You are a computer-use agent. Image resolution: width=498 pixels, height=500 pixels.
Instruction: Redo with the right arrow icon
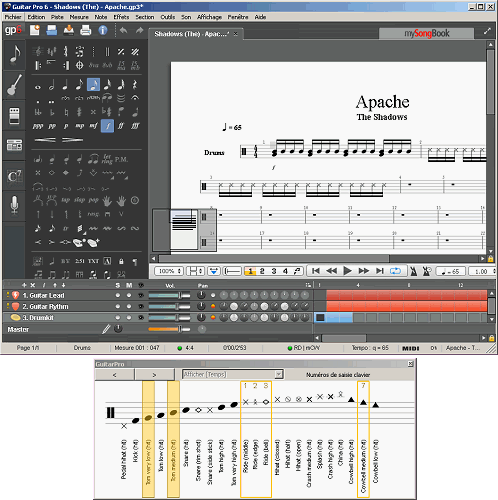click(x=139, y=30)
